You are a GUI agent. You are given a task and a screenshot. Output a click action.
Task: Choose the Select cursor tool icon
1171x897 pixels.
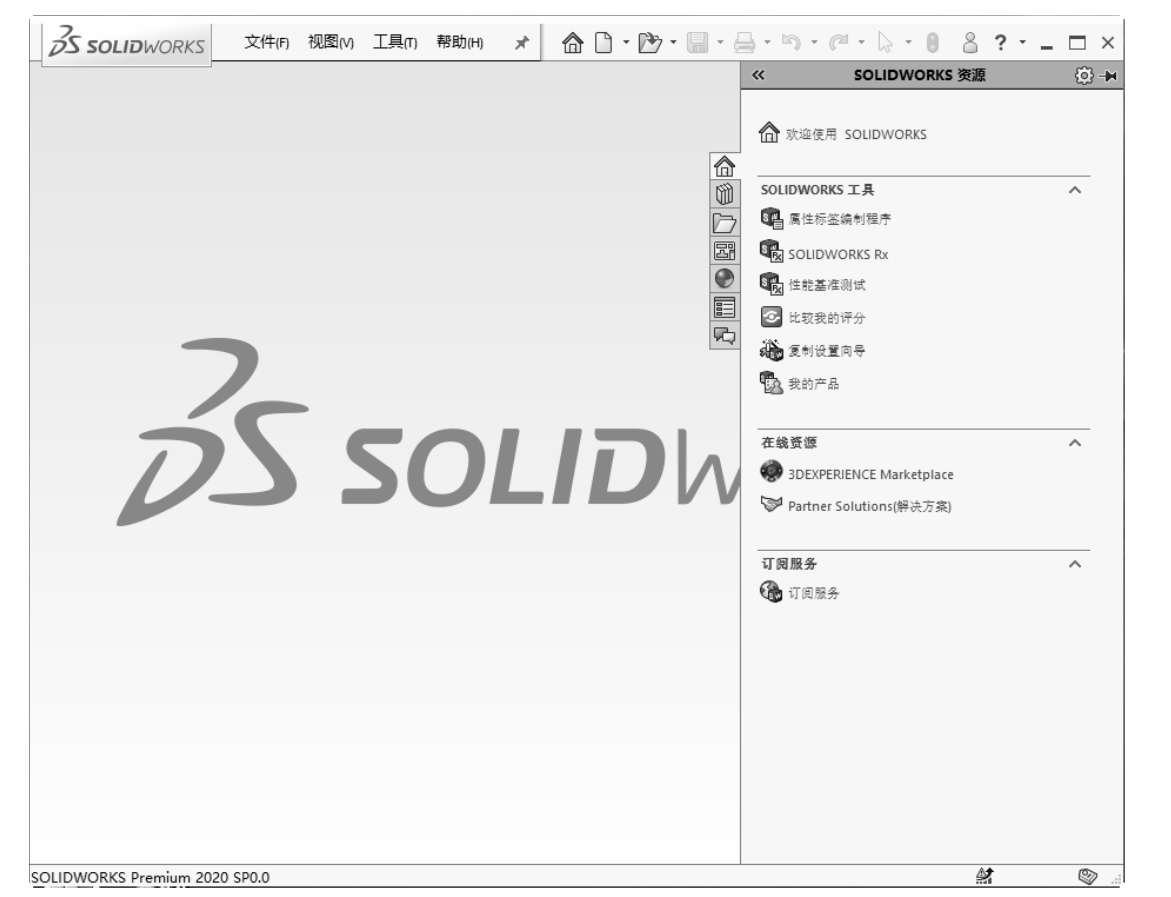885,43
